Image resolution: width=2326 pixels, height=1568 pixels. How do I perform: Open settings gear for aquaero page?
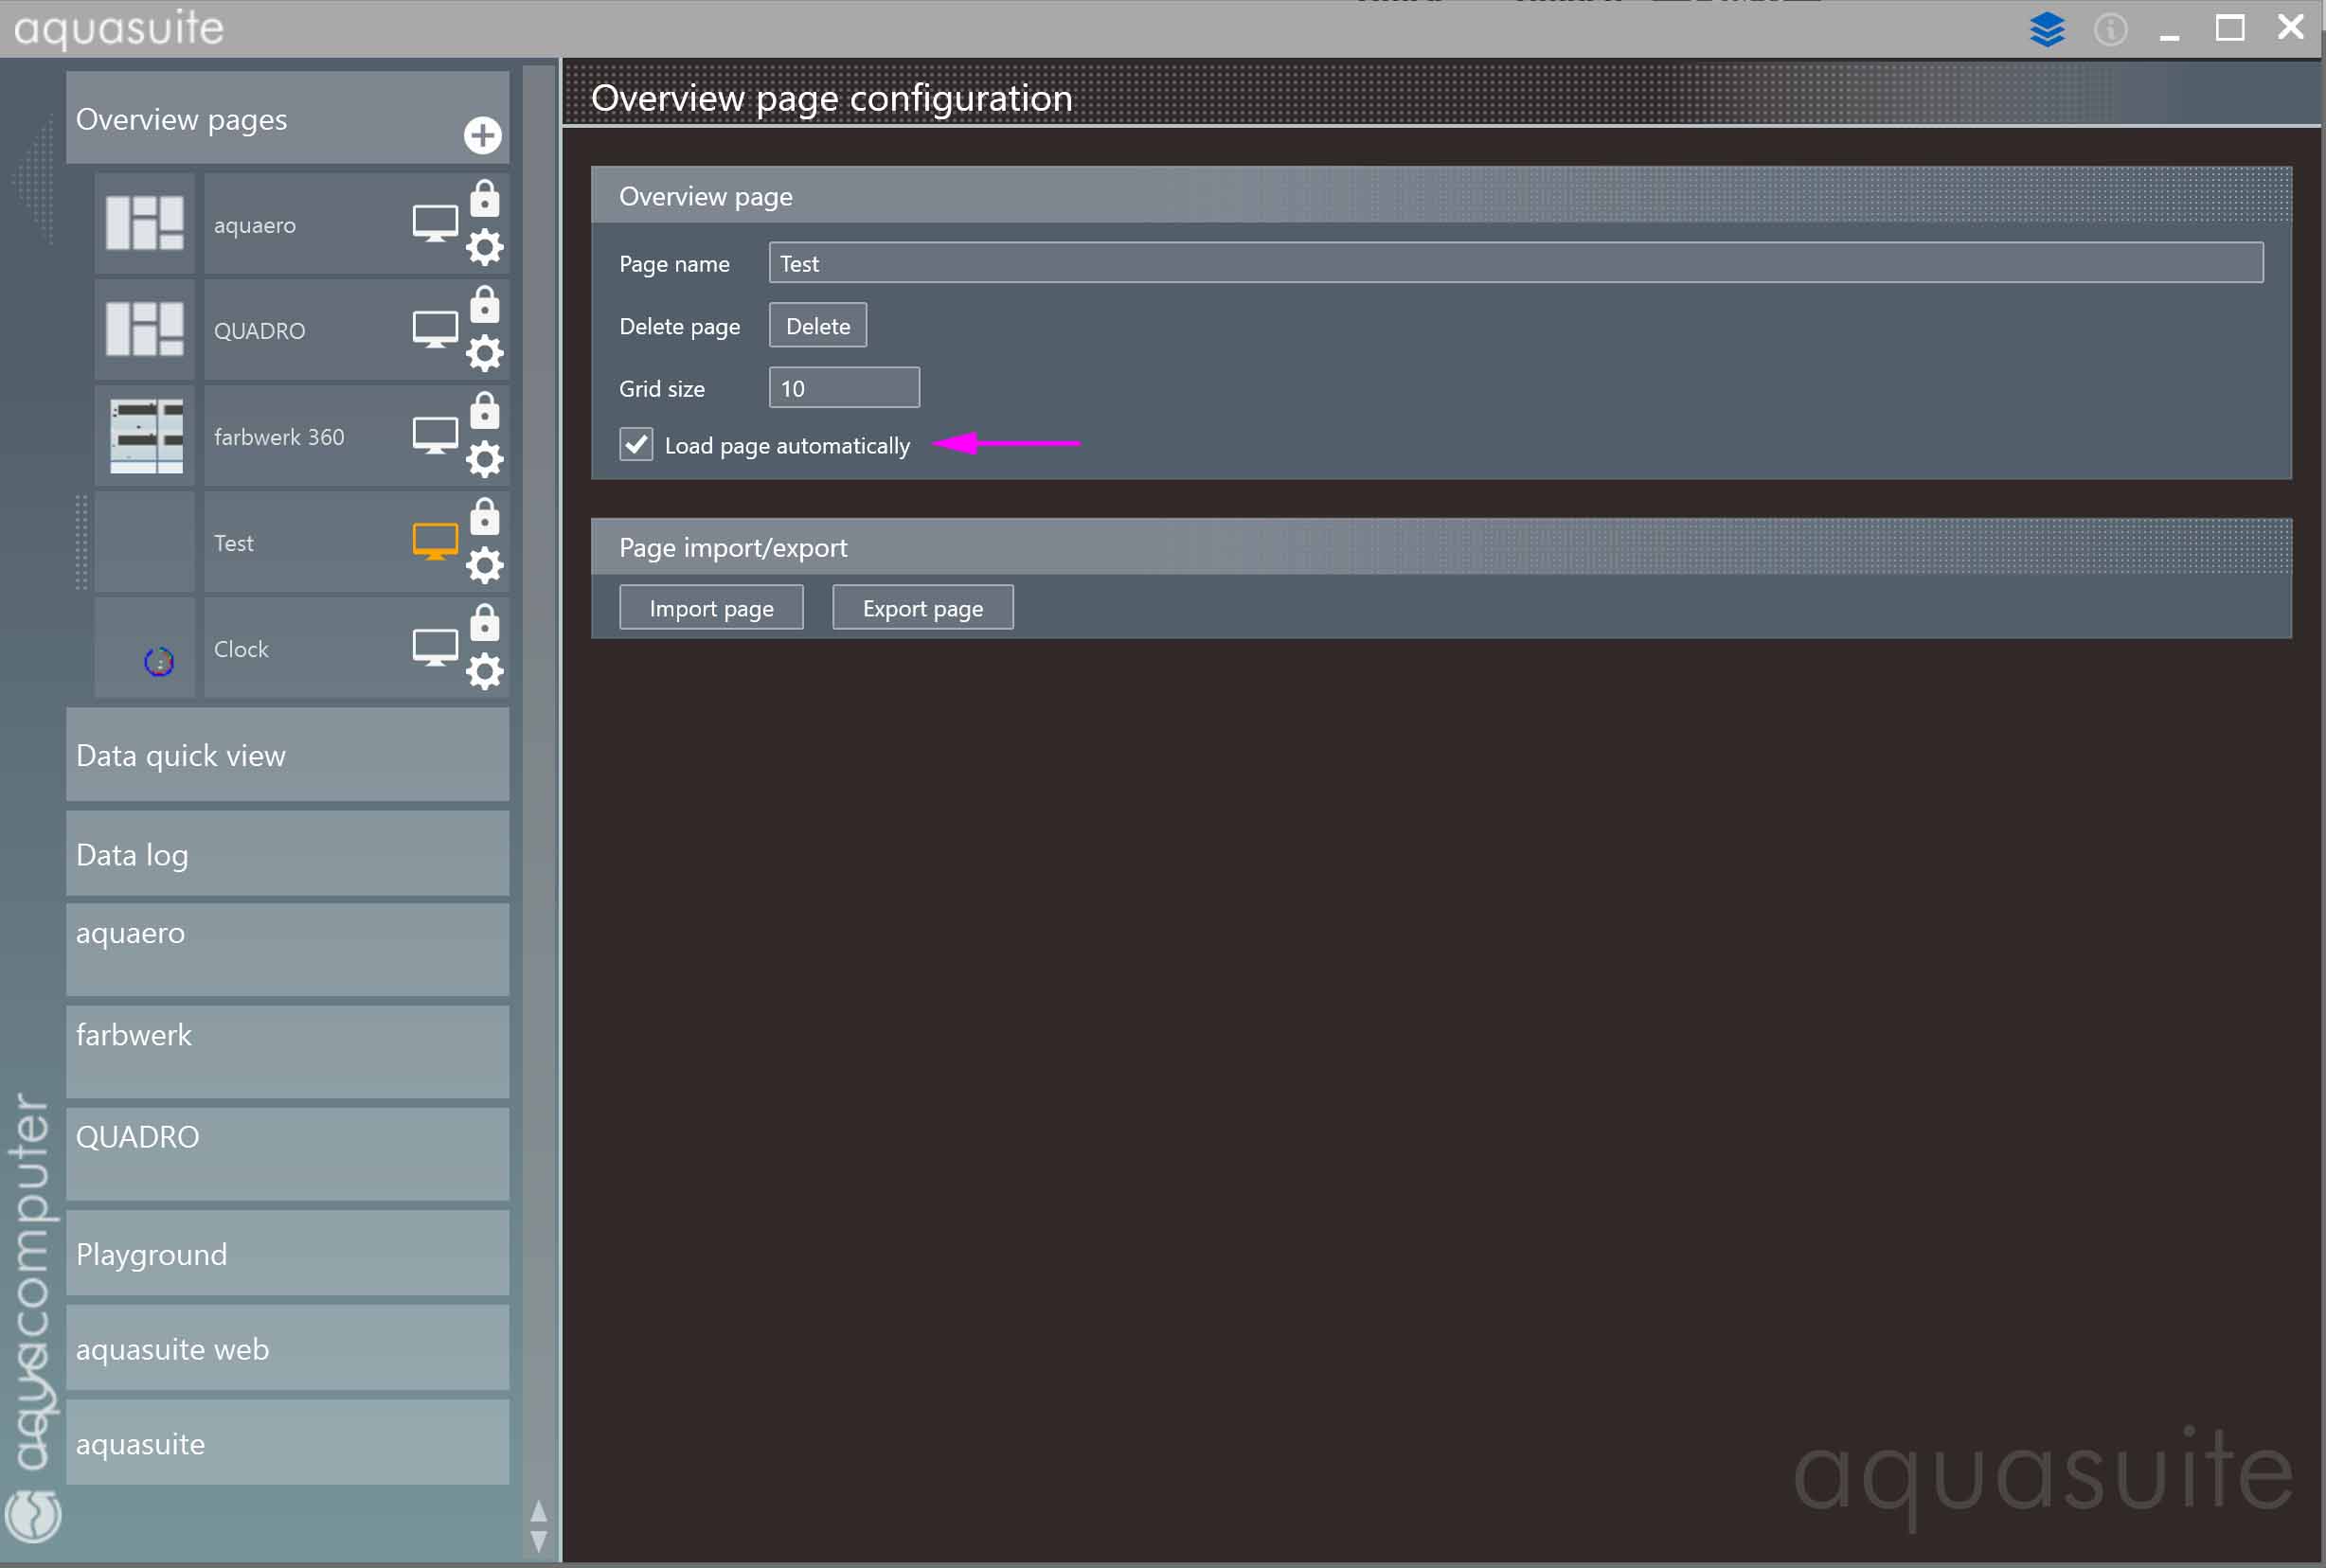click(x=484, y=247)
